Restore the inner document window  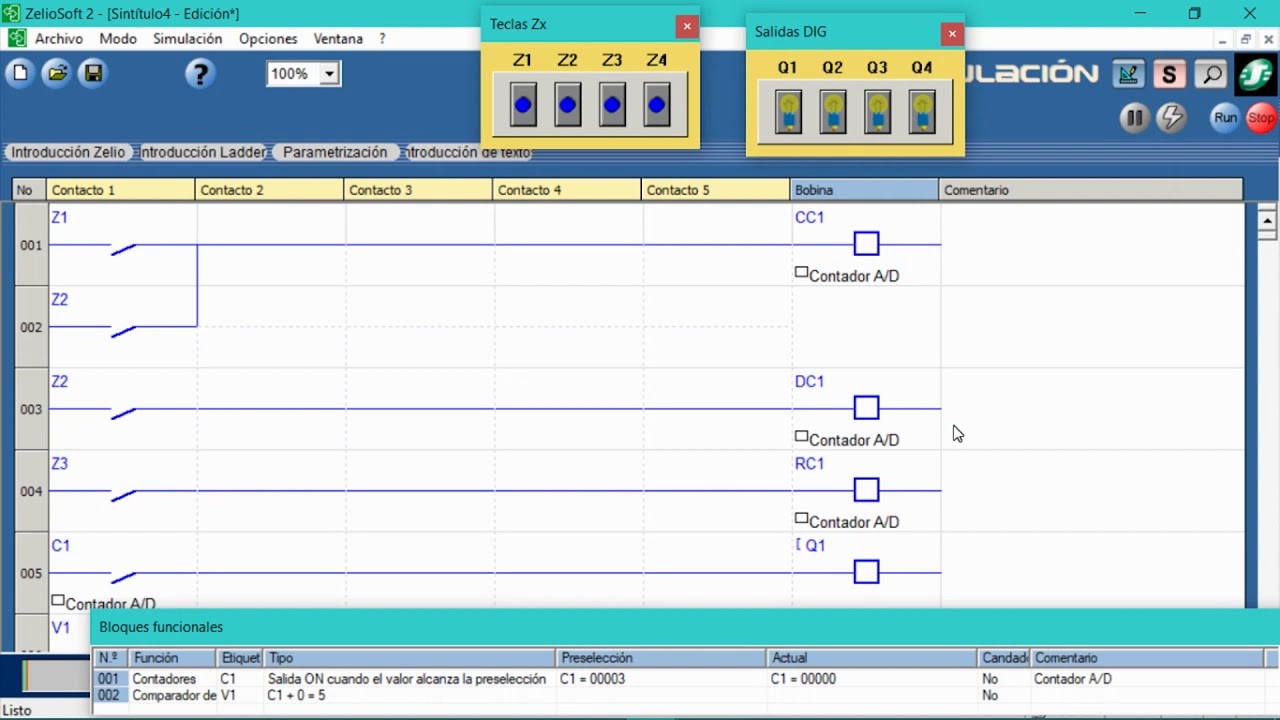pos(1245,39)
